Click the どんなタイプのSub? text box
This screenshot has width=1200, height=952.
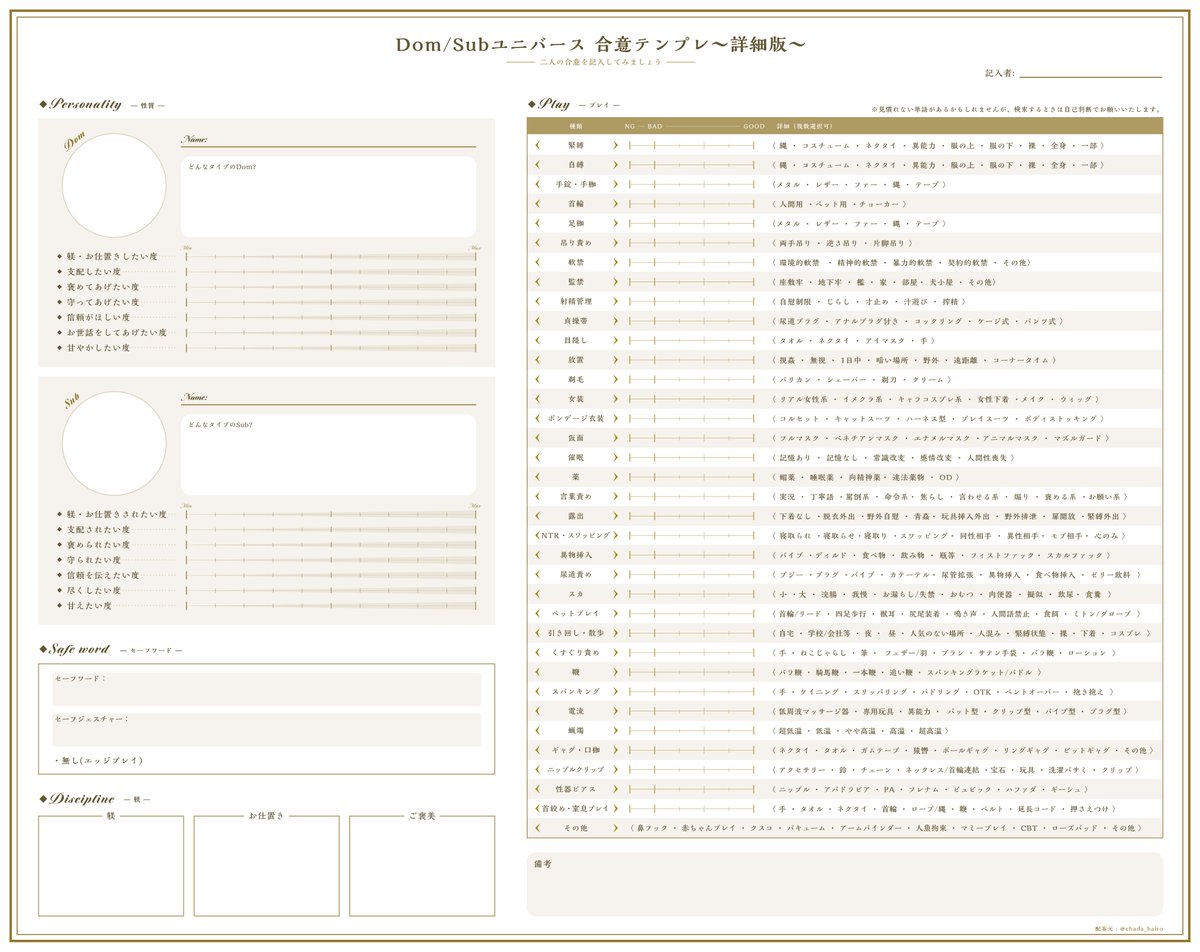point(328,454)
